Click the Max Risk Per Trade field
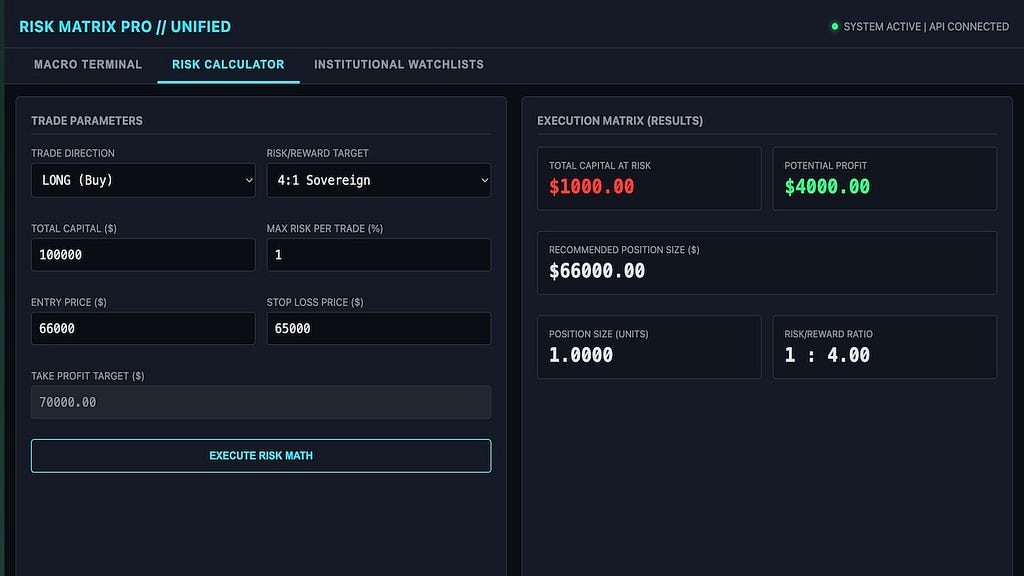1024x576 pixels. pyautogui.click(x=379, y=255)
